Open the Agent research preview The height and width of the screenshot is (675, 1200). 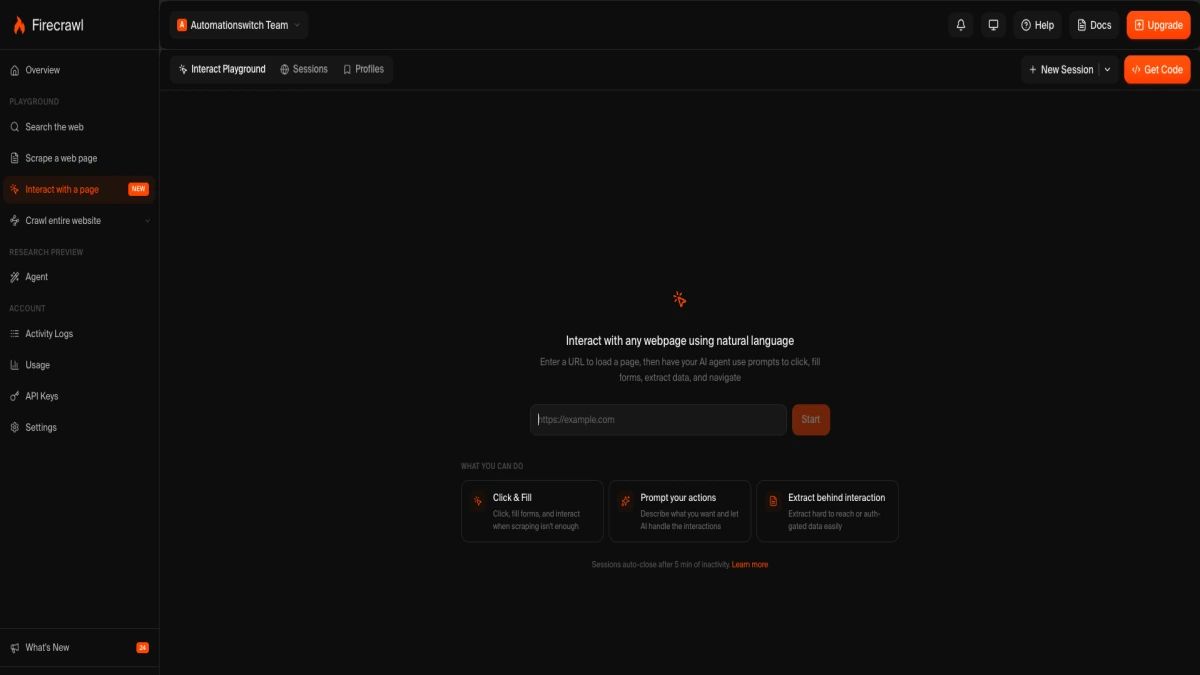38,276
